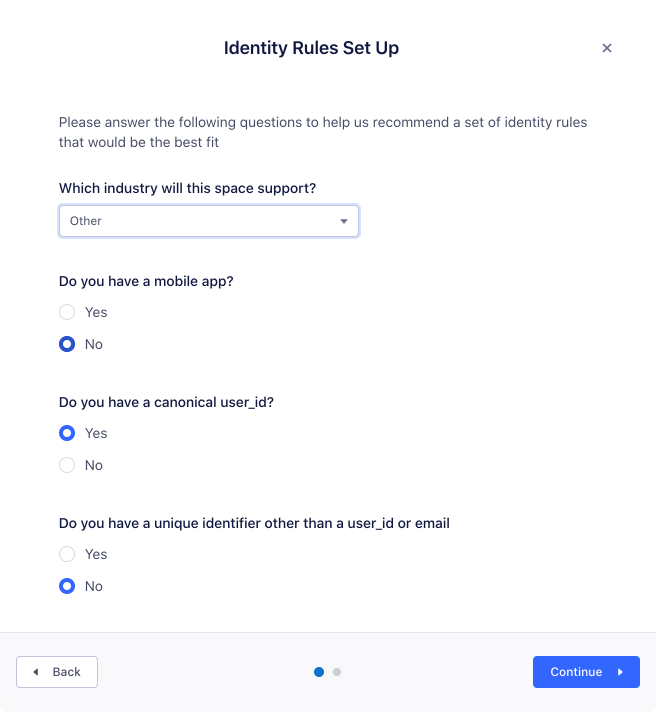The image size is (656, 712).
Task: Pick No radio for unique identifier question
Action: click(x=67, y=586)
